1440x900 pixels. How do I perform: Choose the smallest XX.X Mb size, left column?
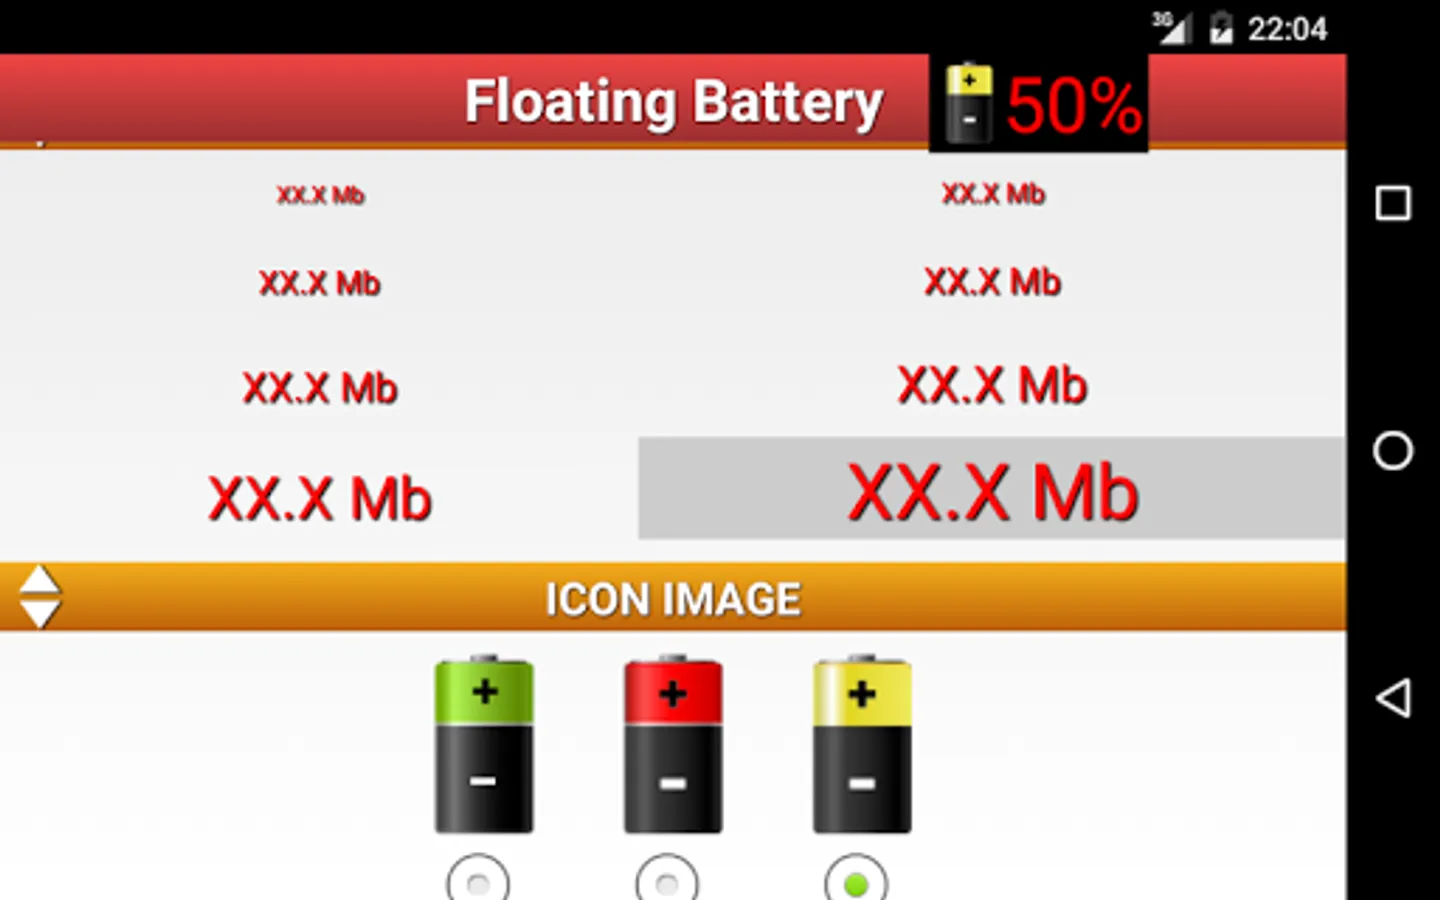click(321, 195)
